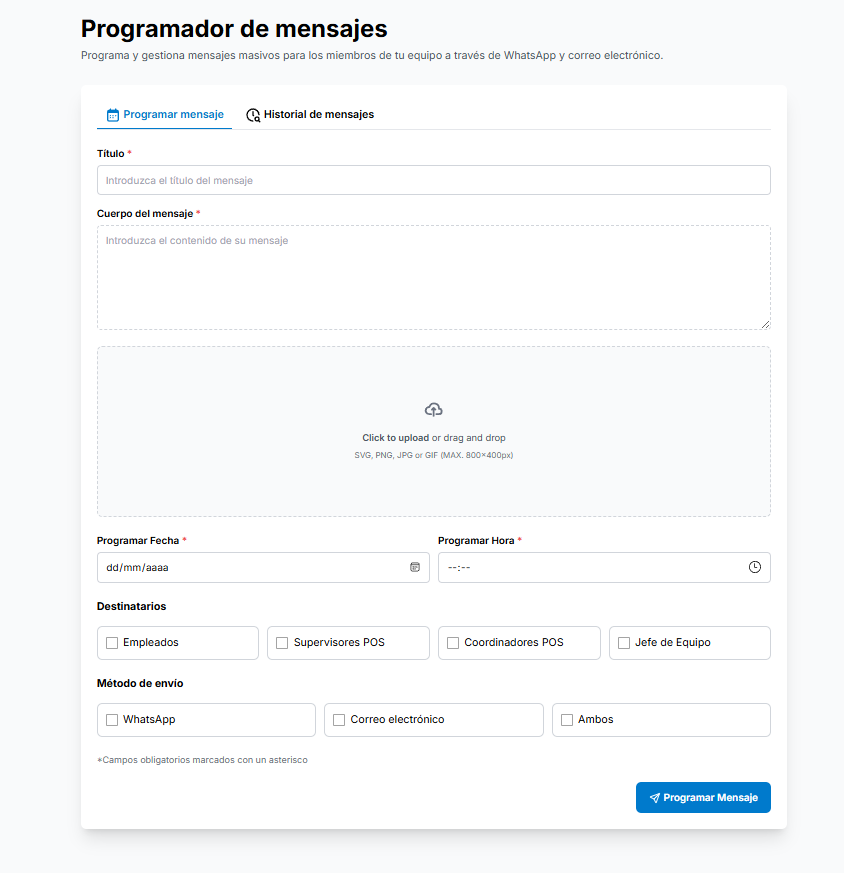Open the date picker calendar icon
This screenshot has height=873, width=844.
[x=415, y=567]
